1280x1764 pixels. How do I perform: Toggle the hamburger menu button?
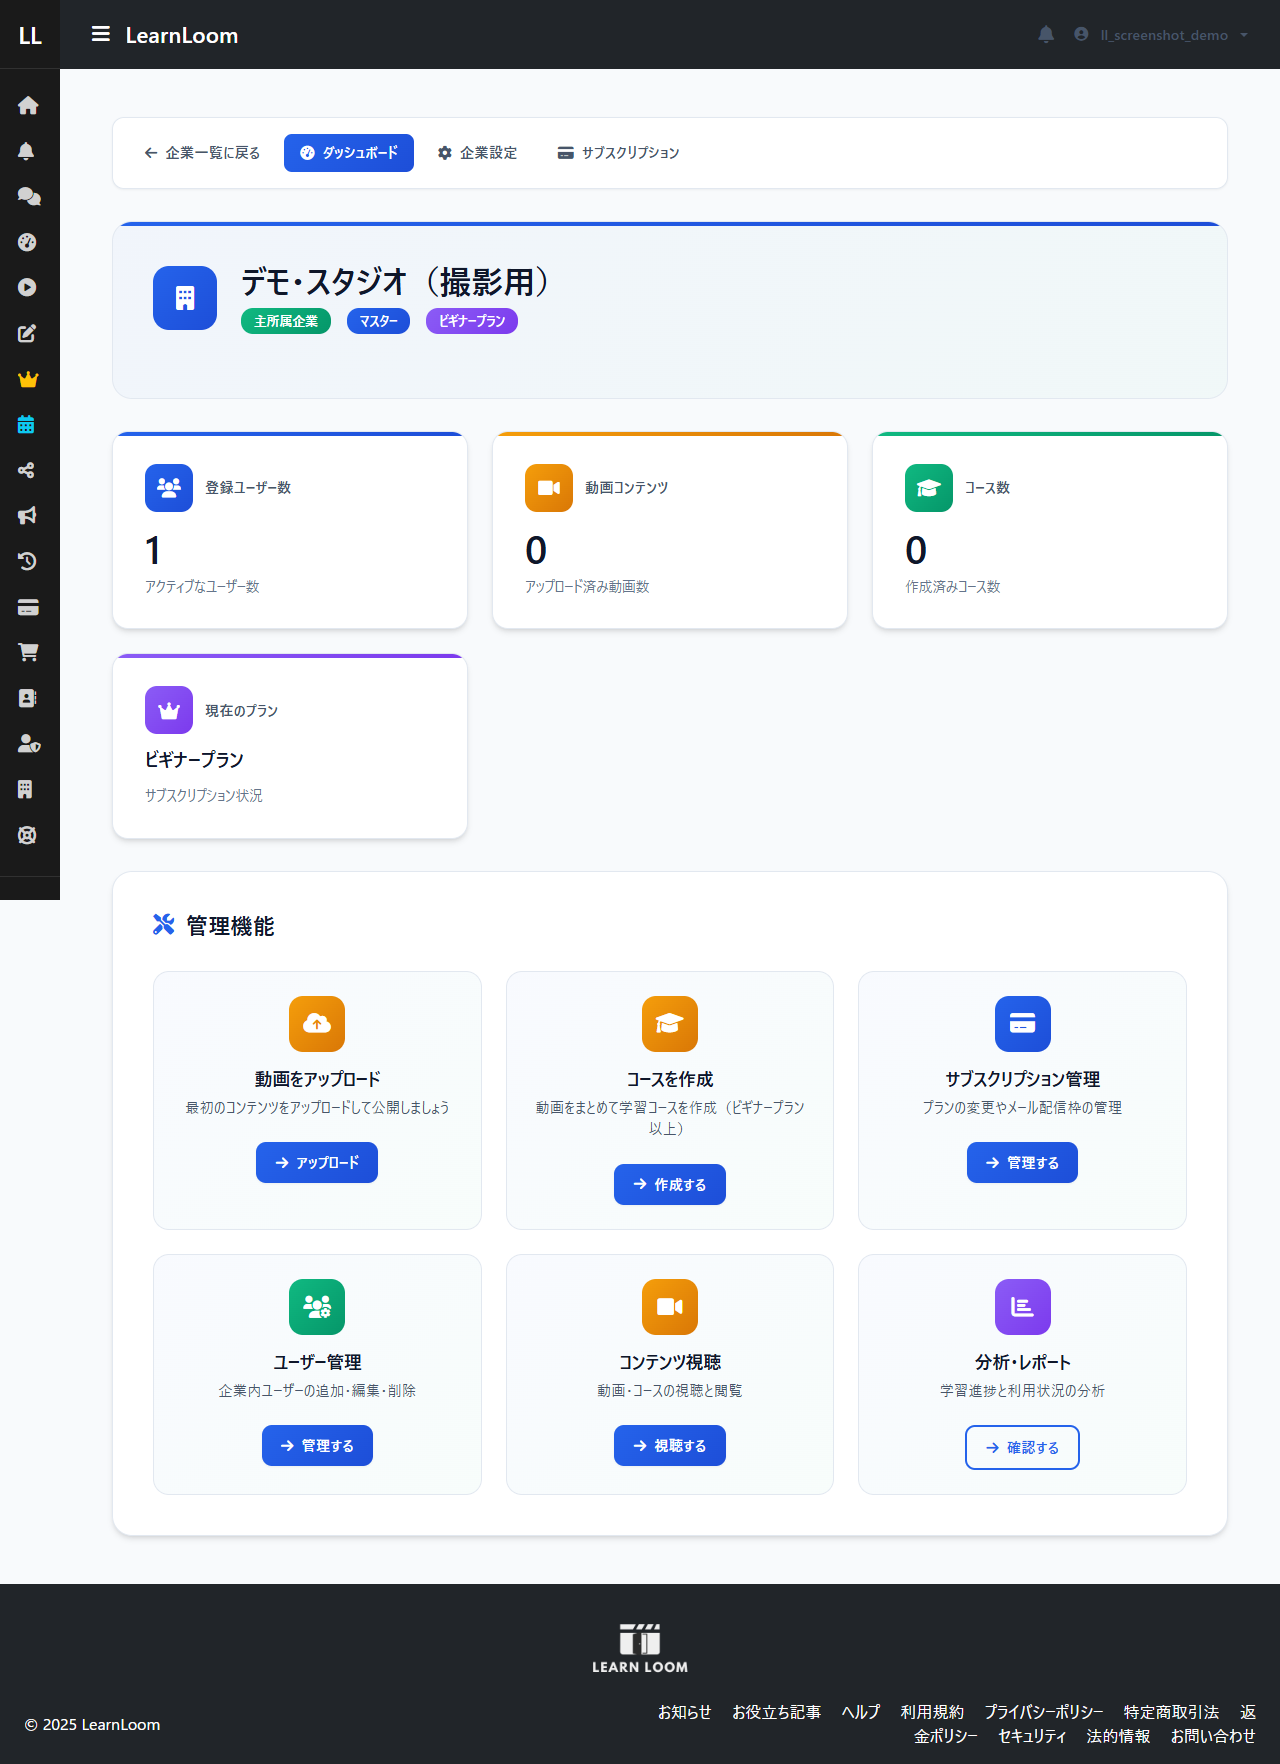(101, 34)
